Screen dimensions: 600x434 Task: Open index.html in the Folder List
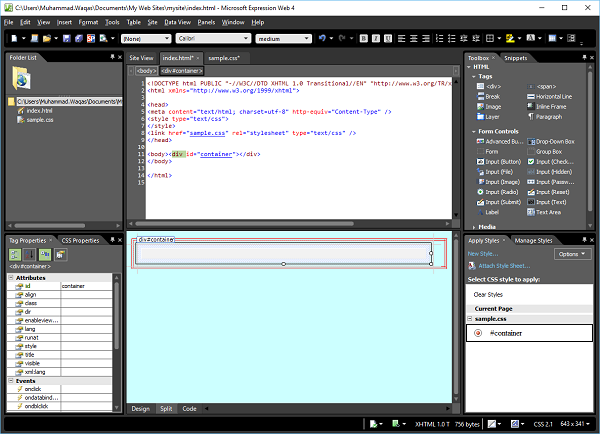tap(39, 111)
